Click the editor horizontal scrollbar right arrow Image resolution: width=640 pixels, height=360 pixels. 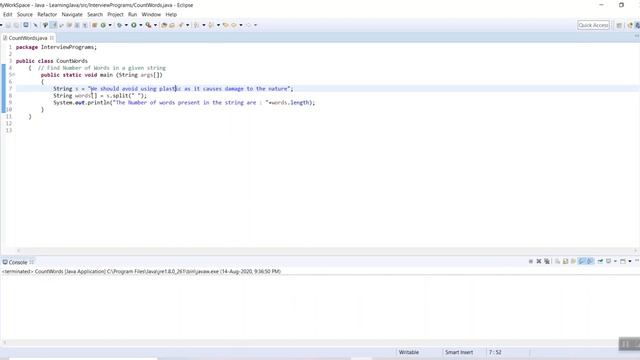click(x=636, y=251)
